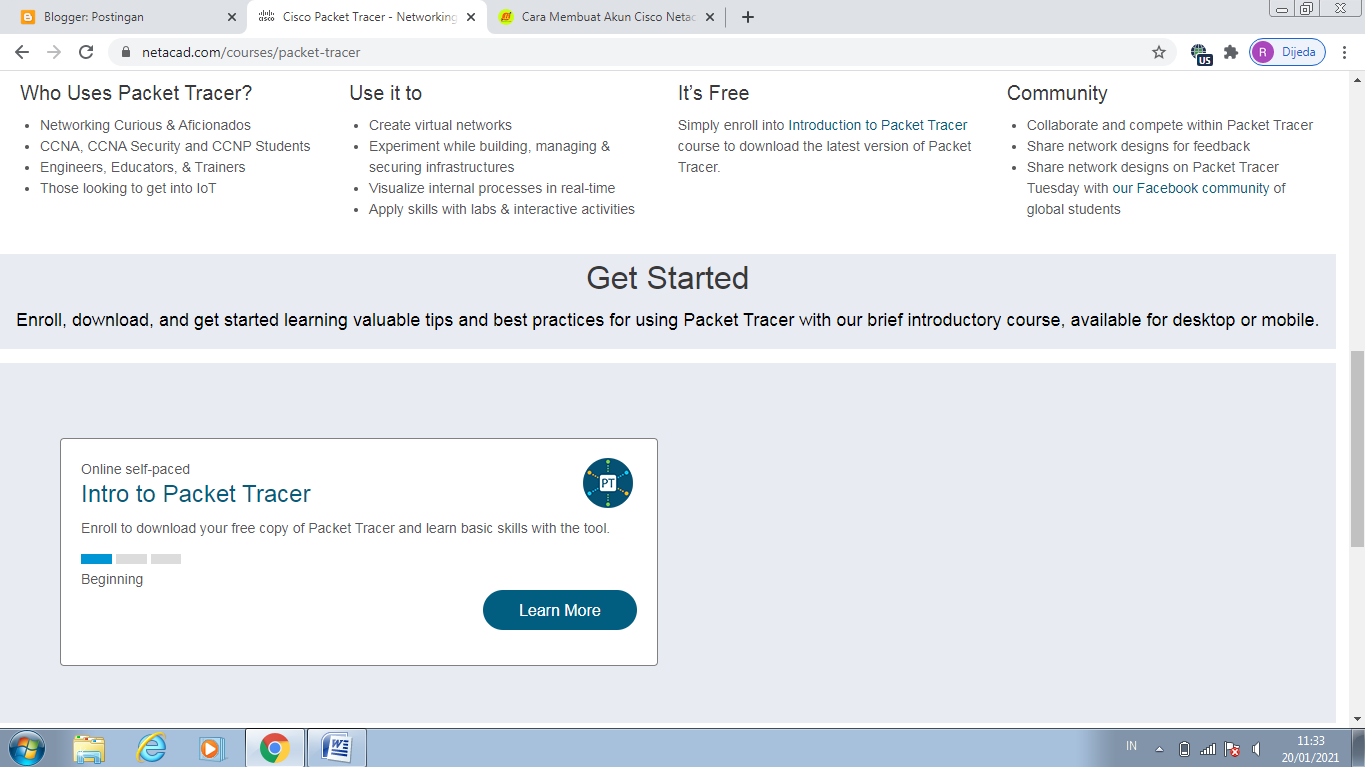Screen dimensions: 1365x767
Task: Check battery status tray icon
Action: point(1185,749)
